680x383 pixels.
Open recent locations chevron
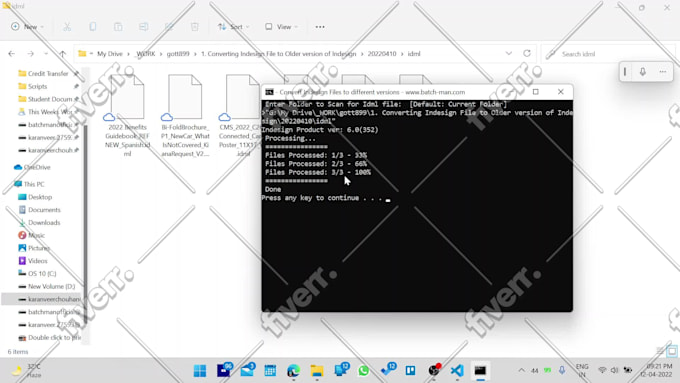pos(46,54)
